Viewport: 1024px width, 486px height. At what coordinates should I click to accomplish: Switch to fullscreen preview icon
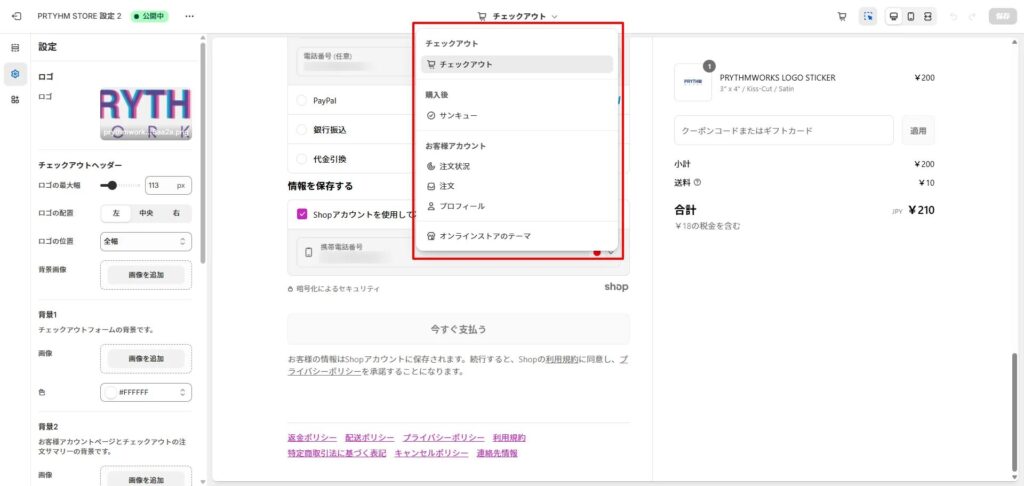[927, 16]
